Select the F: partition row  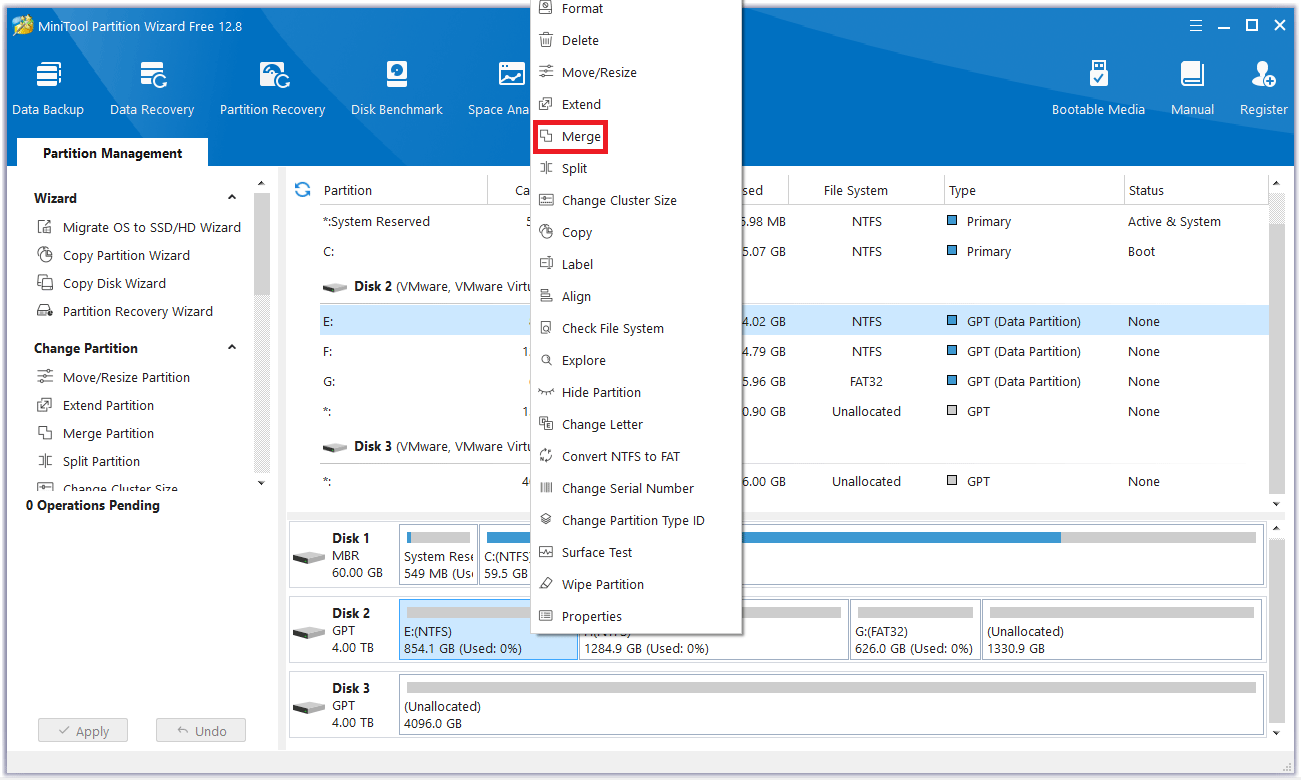pyautogui.click(x=794, y=351)
